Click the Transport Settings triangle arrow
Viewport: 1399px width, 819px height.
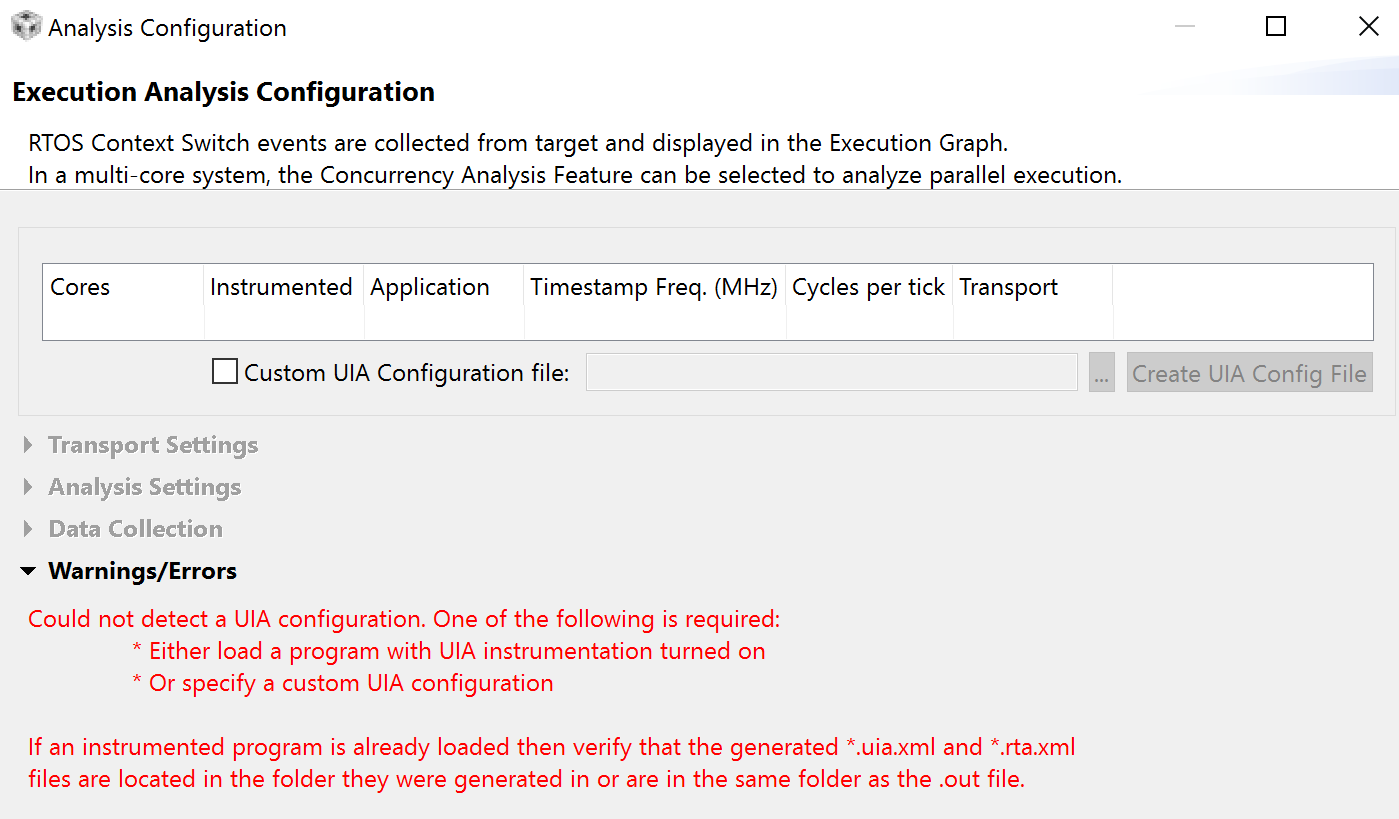(x=28, y=445)
